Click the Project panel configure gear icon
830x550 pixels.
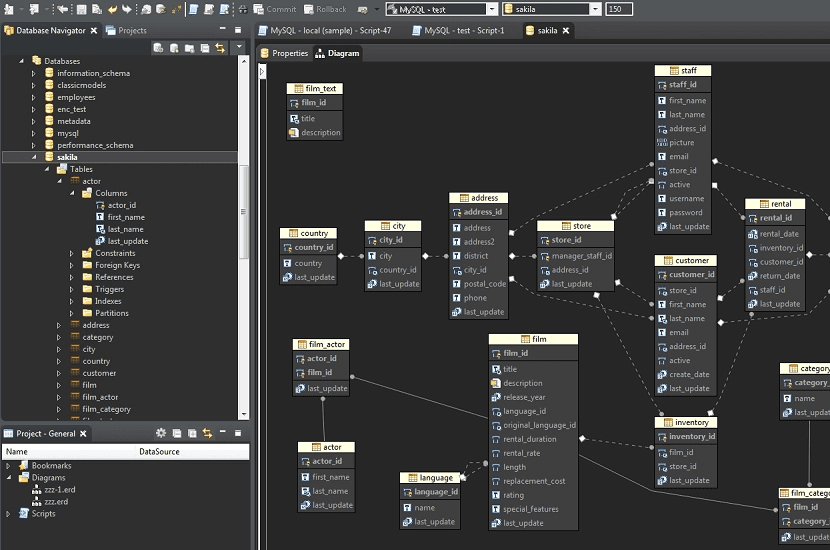160,433
